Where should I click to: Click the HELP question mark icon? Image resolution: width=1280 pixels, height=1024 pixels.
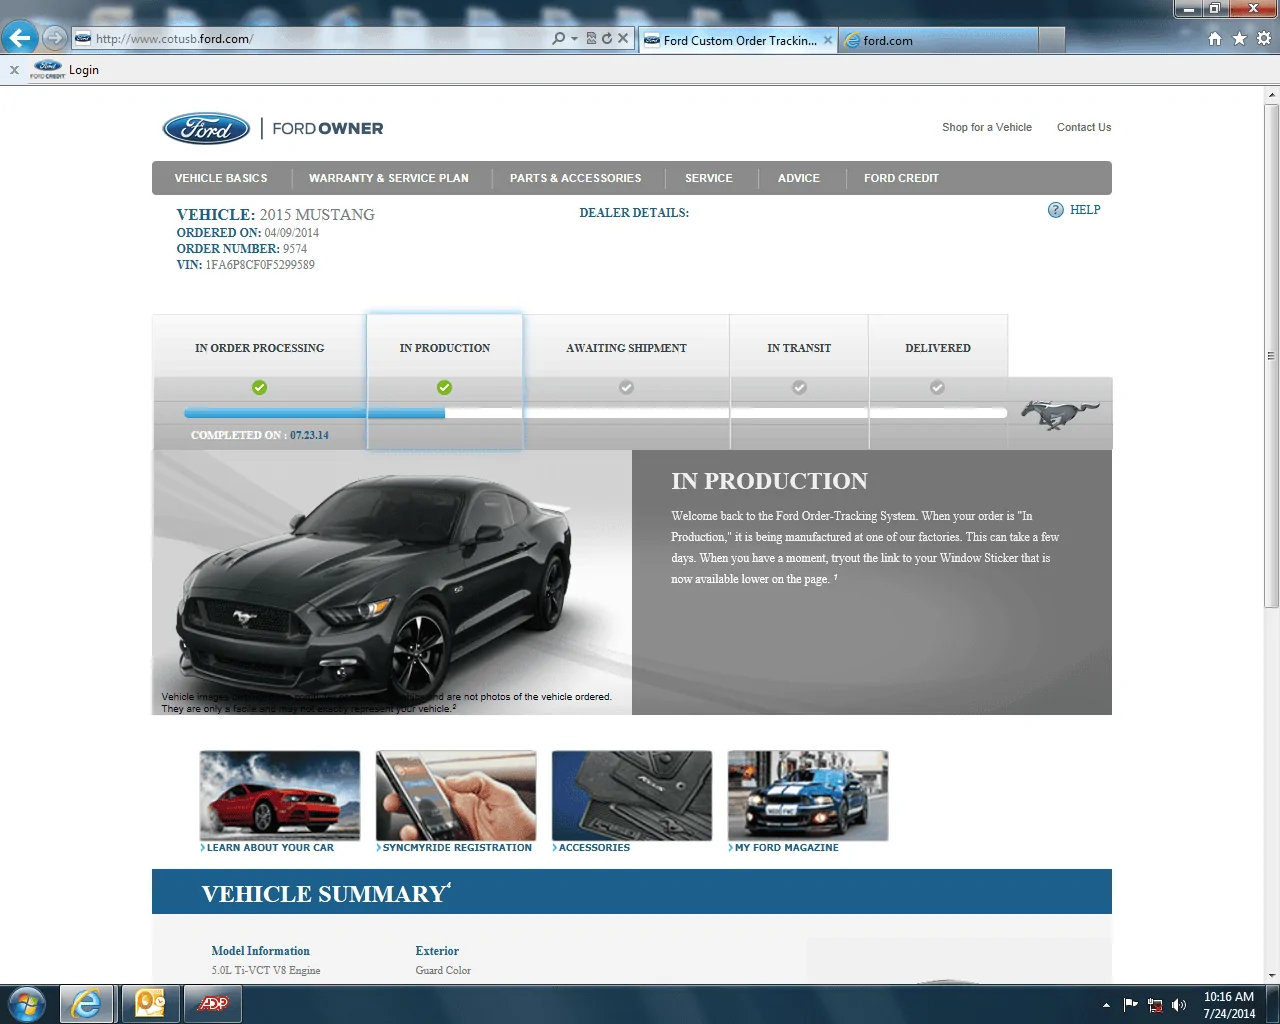click(x=1055, y=210)
